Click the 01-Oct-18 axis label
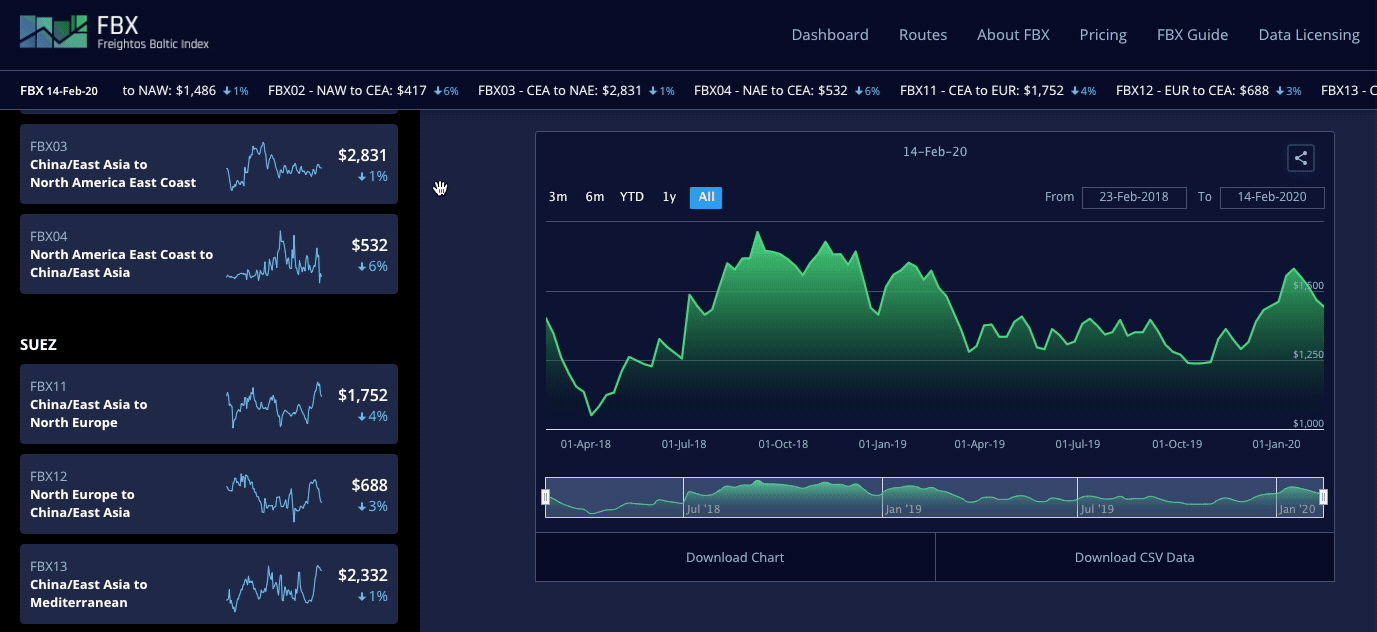Screen dimensions: 1377x632 (783, 444)
